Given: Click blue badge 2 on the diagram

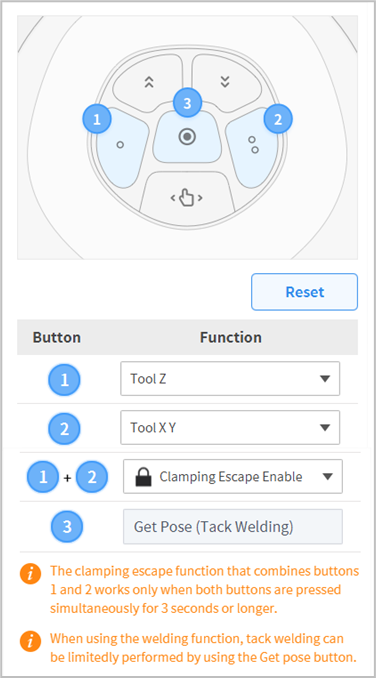Looking at the screenshot, I should pyautogui.click(x=278, y=118).
